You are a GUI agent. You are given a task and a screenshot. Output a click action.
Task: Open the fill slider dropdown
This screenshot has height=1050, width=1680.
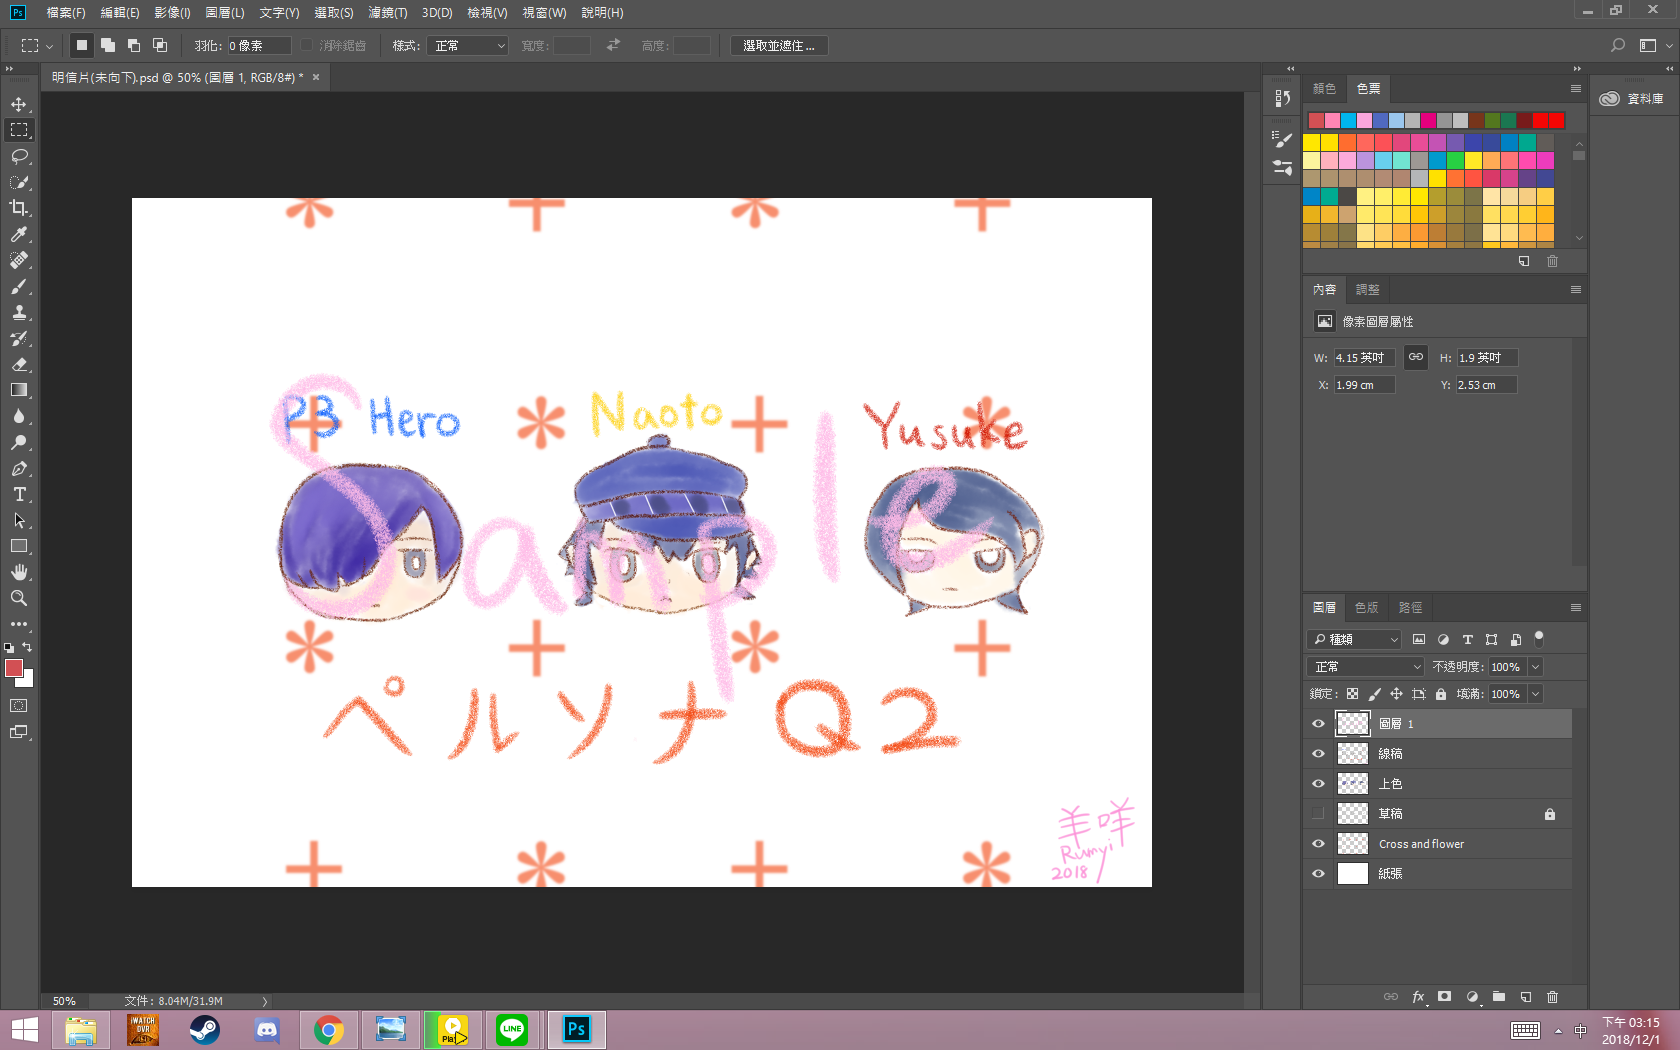point(1536,694)
